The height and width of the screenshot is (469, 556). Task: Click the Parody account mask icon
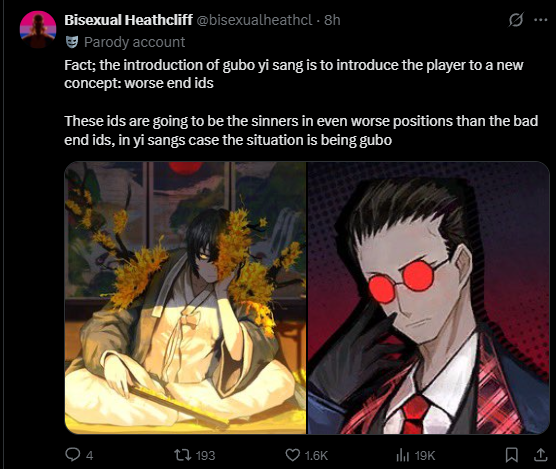click(x=72, y=42)
